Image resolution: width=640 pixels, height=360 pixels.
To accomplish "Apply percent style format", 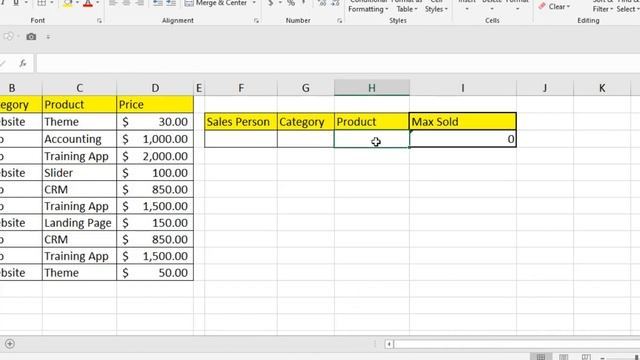I will point(291,3).
